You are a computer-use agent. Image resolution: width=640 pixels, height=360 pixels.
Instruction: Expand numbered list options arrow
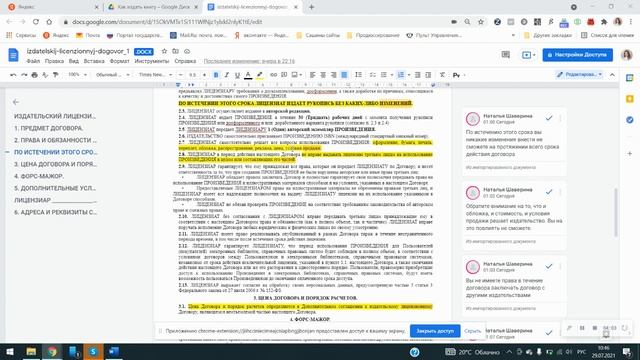(409, 75)
